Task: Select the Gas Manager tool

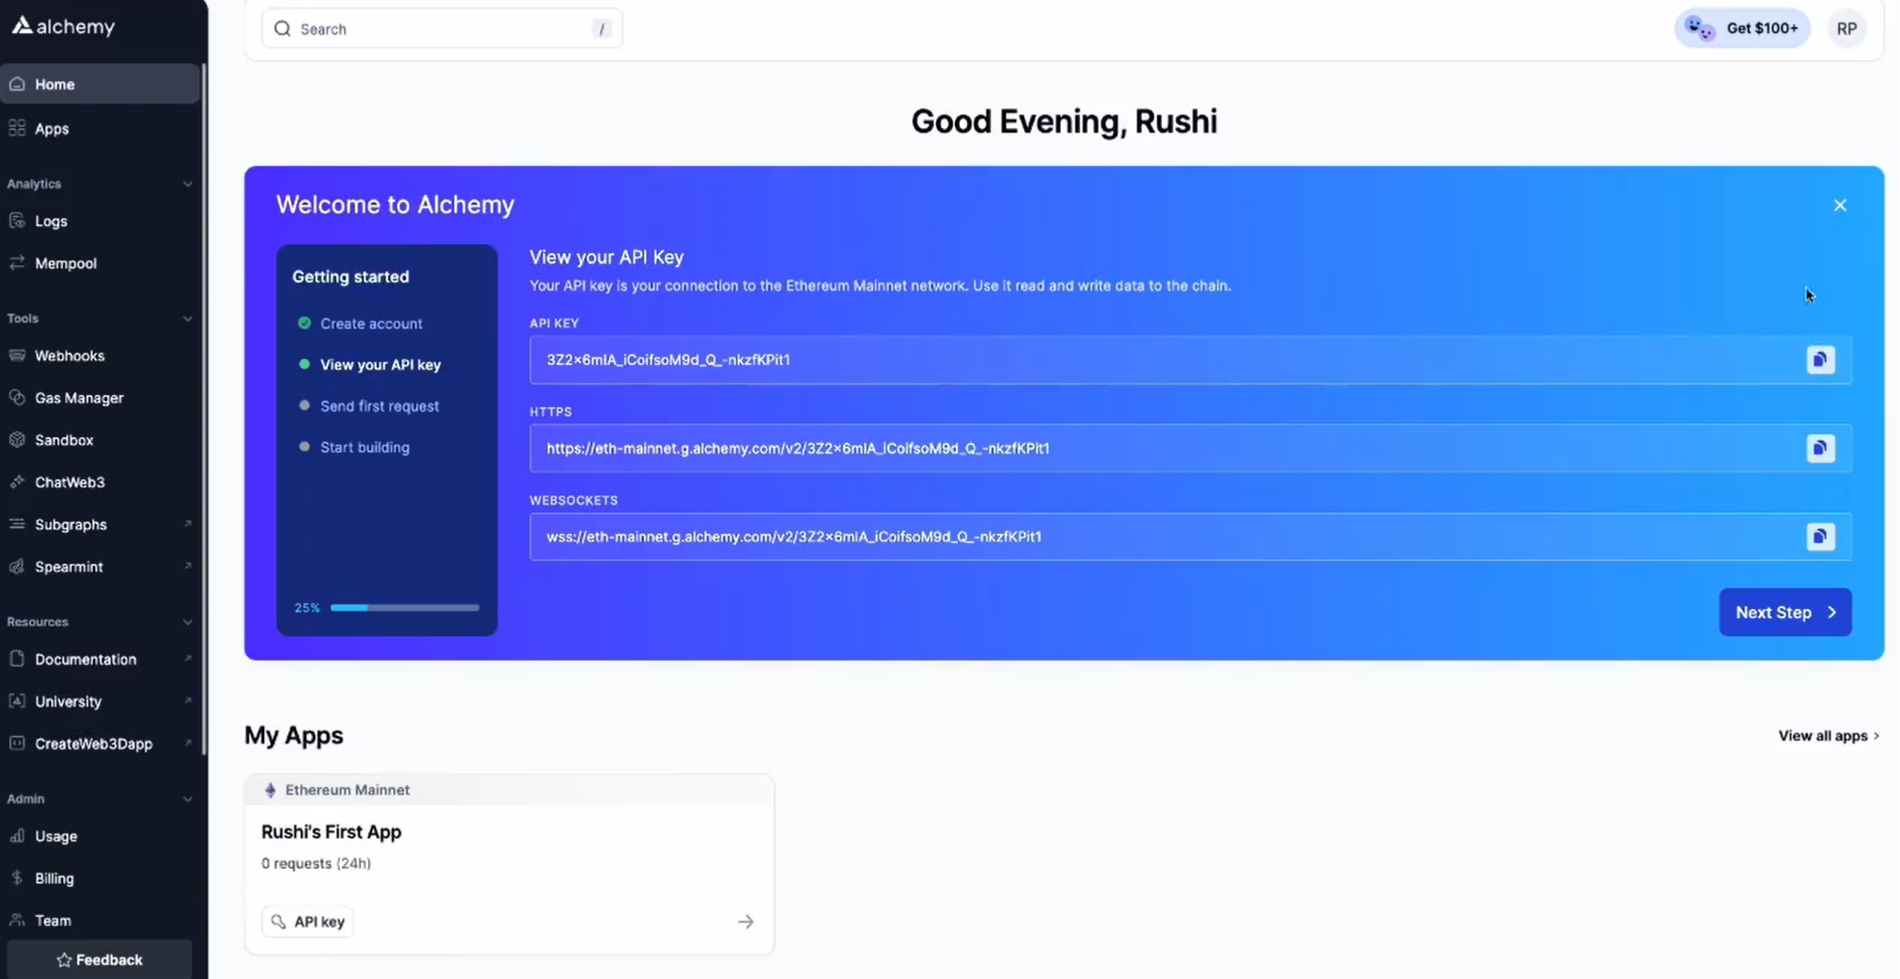Action: click(x=80, y=397)
